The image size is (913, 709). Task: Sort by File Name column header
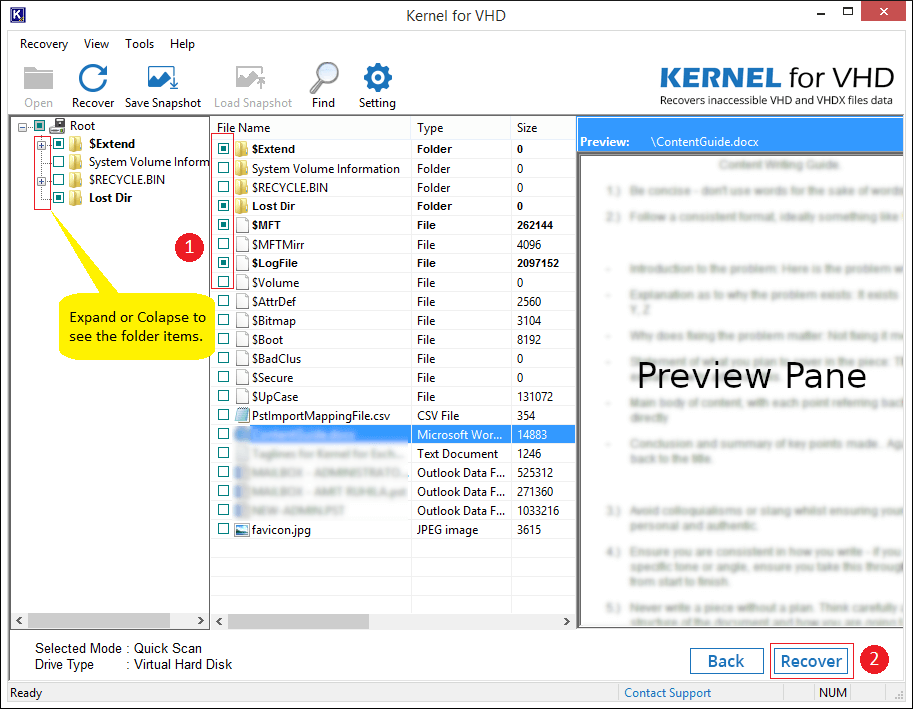(312, 128)
